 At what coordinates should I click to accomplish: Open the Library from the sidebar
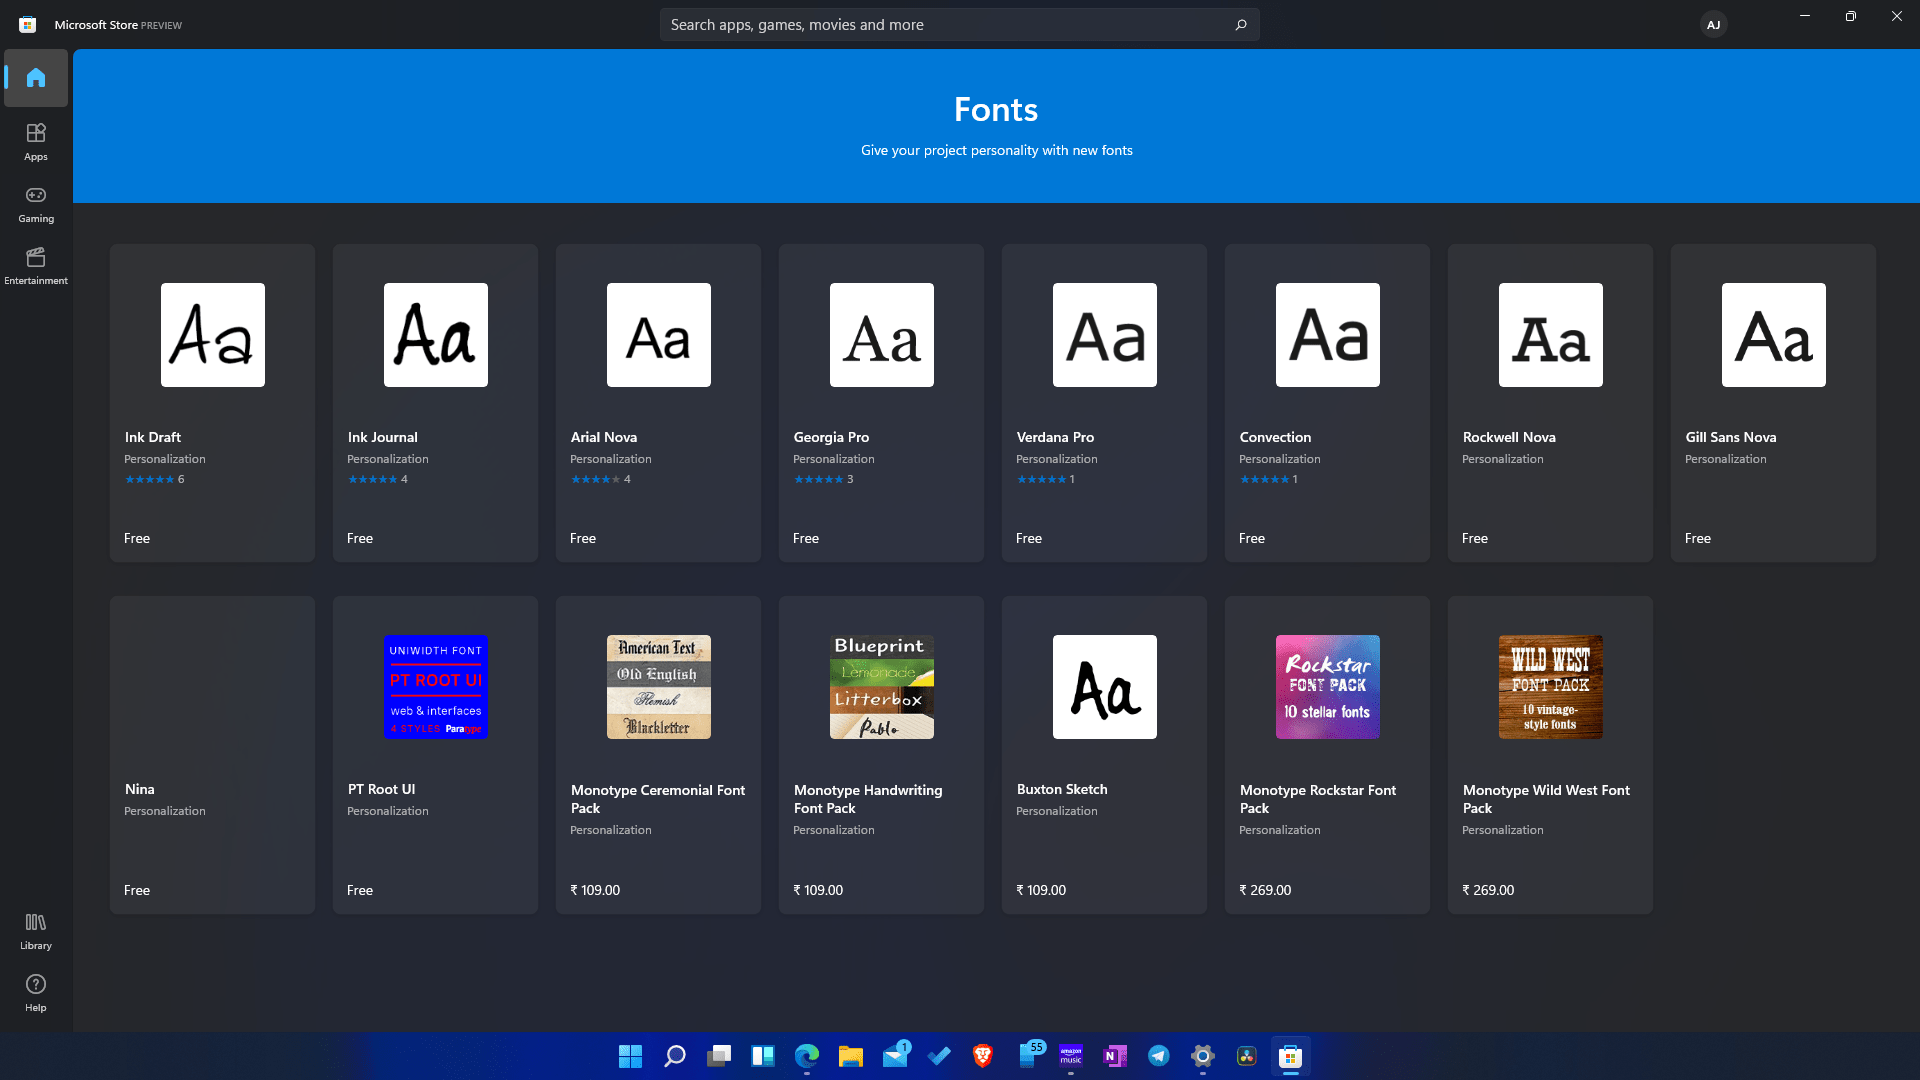click(36, 930)
